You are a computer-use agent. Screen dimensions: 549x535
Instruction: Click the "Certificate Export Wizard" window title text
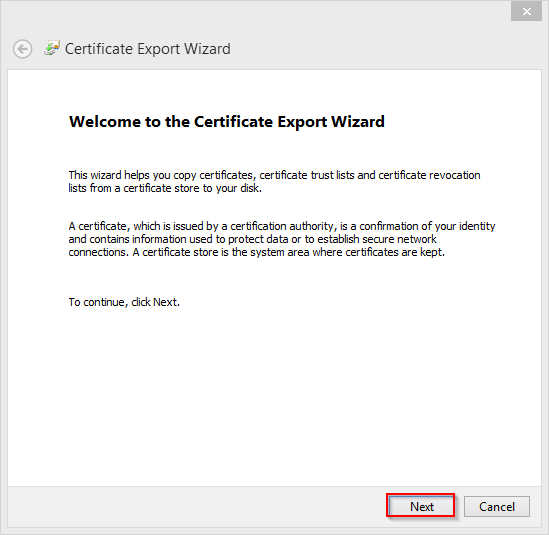148,49
